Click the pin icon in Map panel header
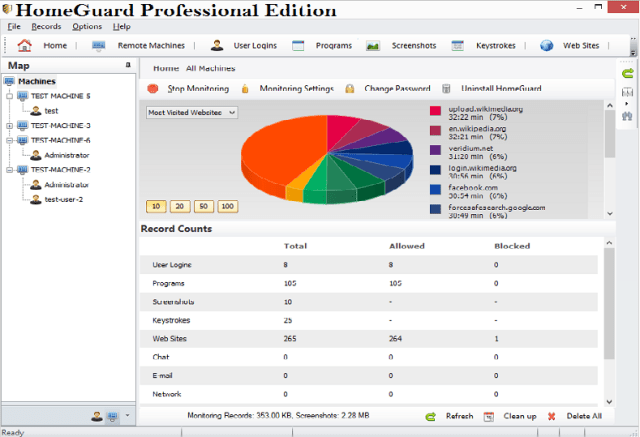The image size is (640, 437). point(128,65)
